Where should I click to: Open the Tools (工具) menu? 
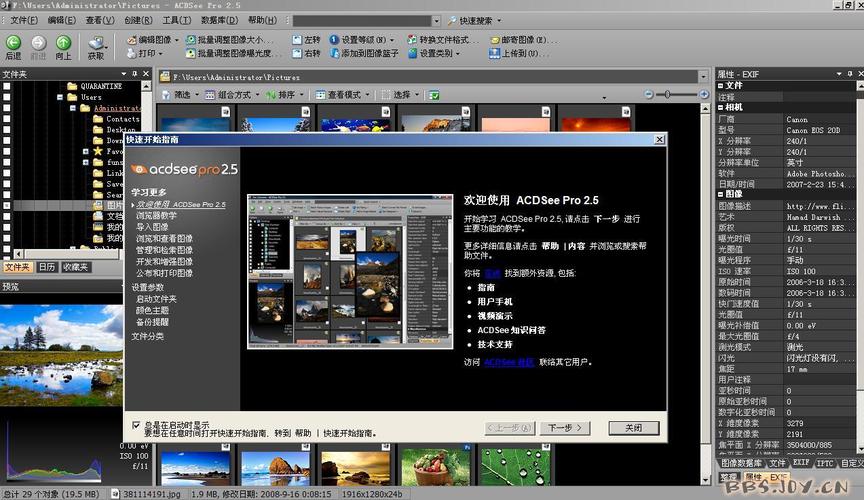tap(176, 20)
